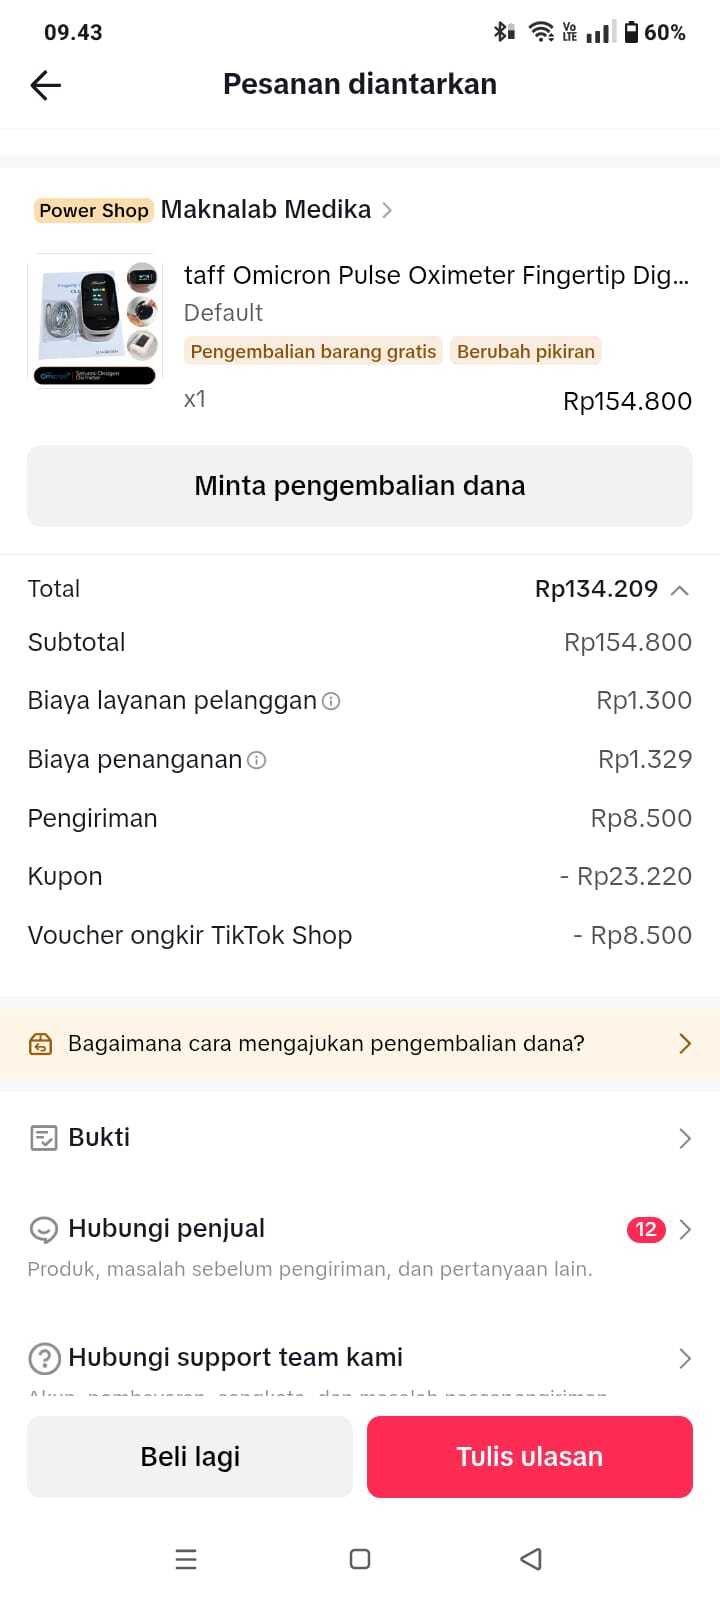Tap the Bukti receipt icon
Screen dimensions: 720x1600
(44, 1138)
